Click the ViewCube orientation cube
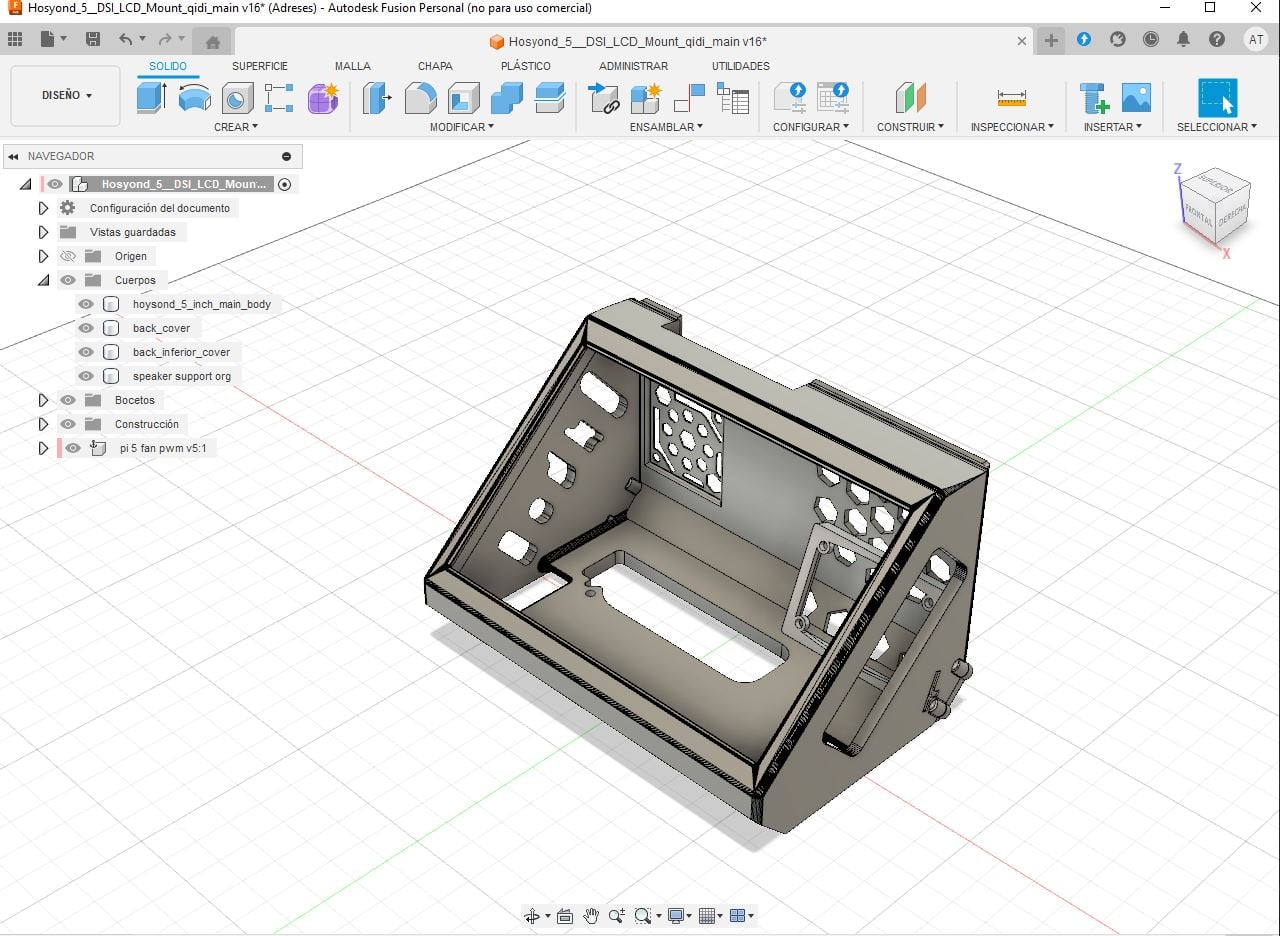 point(1217,207)
